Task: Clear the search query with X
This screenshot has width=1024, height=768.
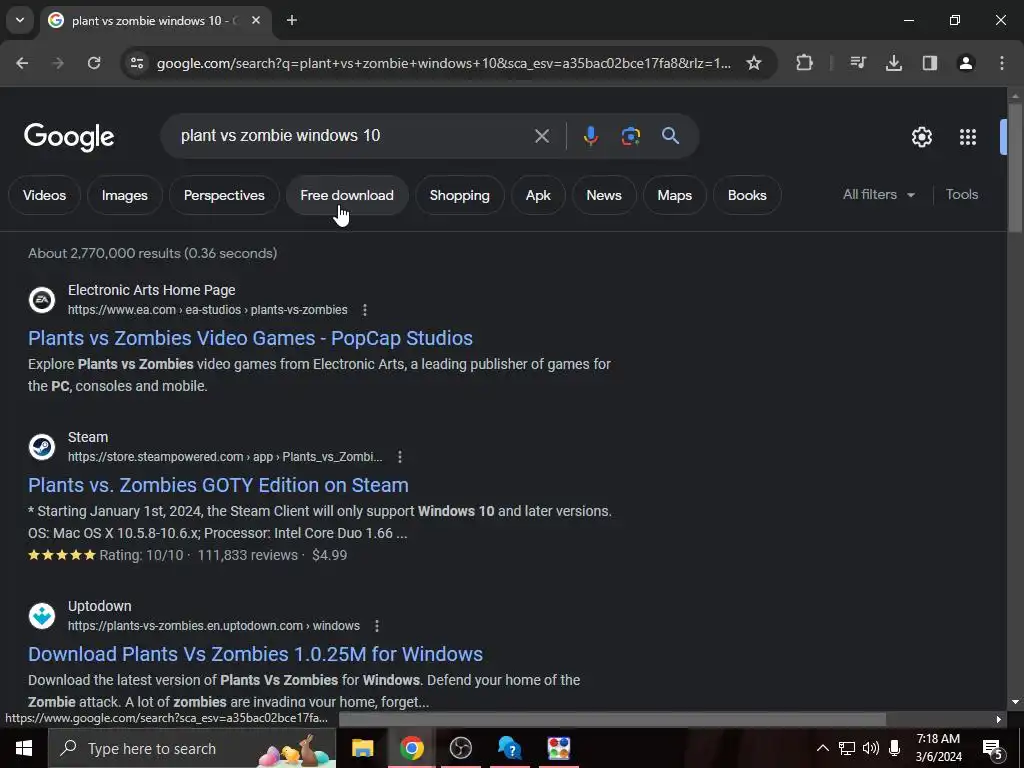Action: [541, 136]
